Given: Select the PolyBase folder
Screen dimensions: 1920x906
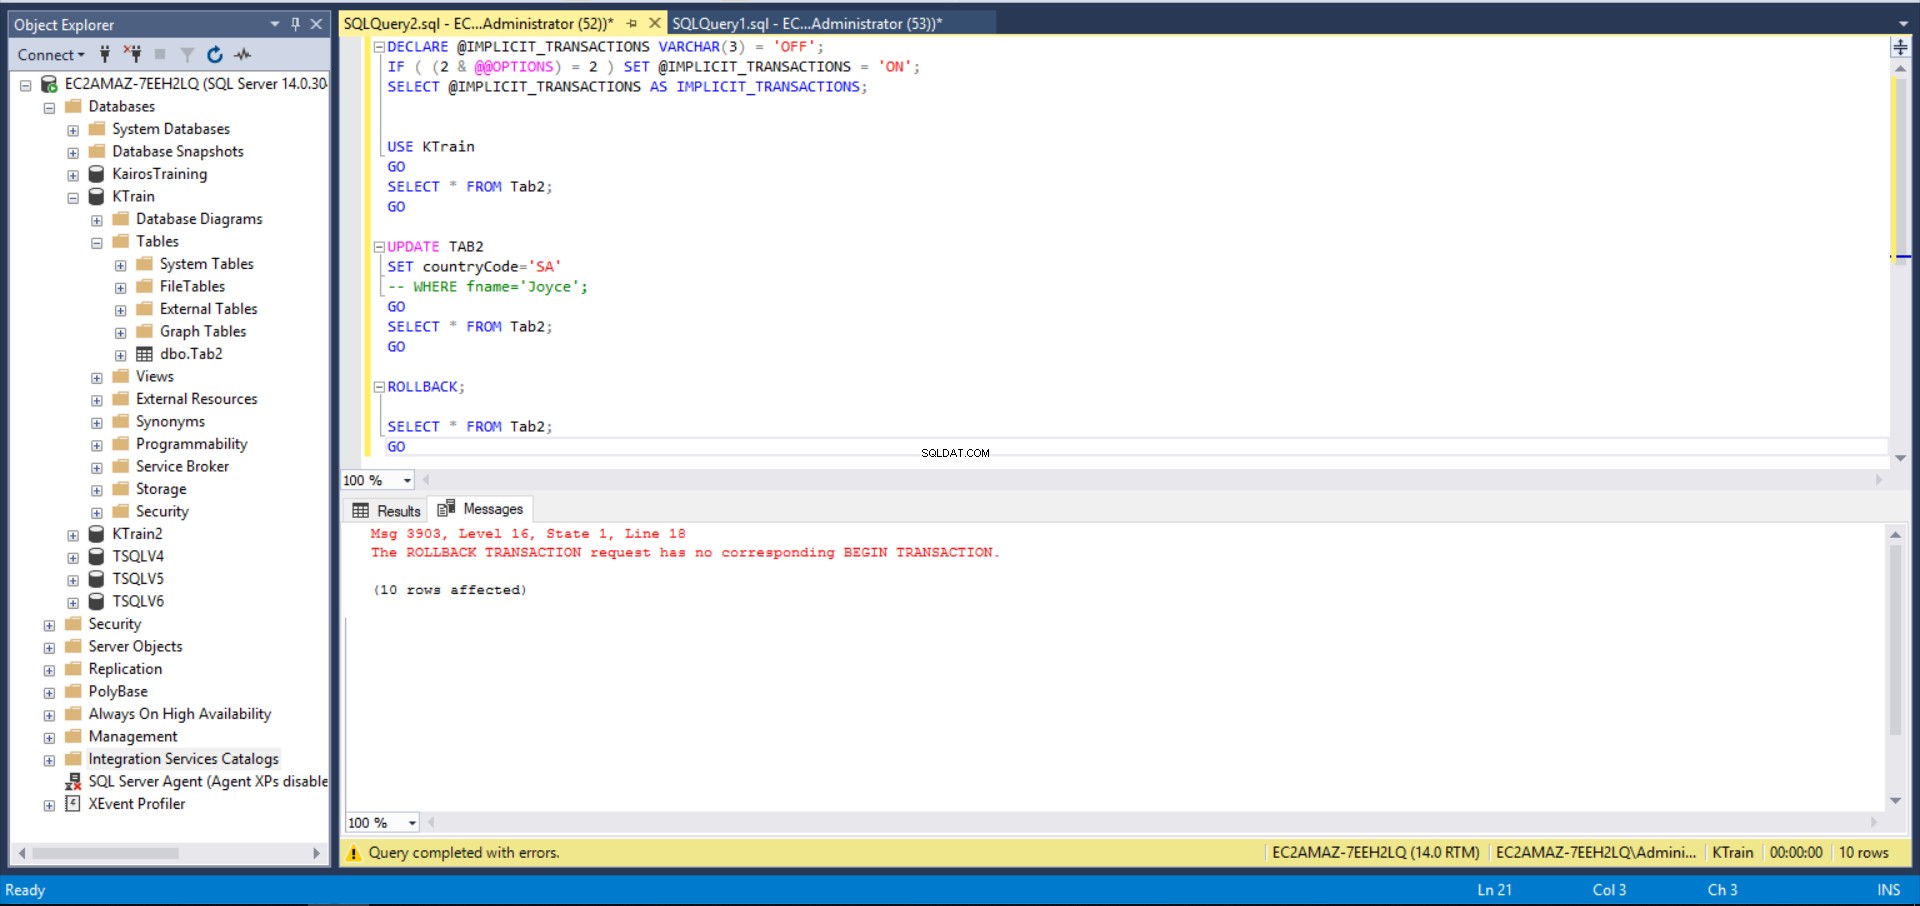Looking at the screenshot, I should (118, 691).
